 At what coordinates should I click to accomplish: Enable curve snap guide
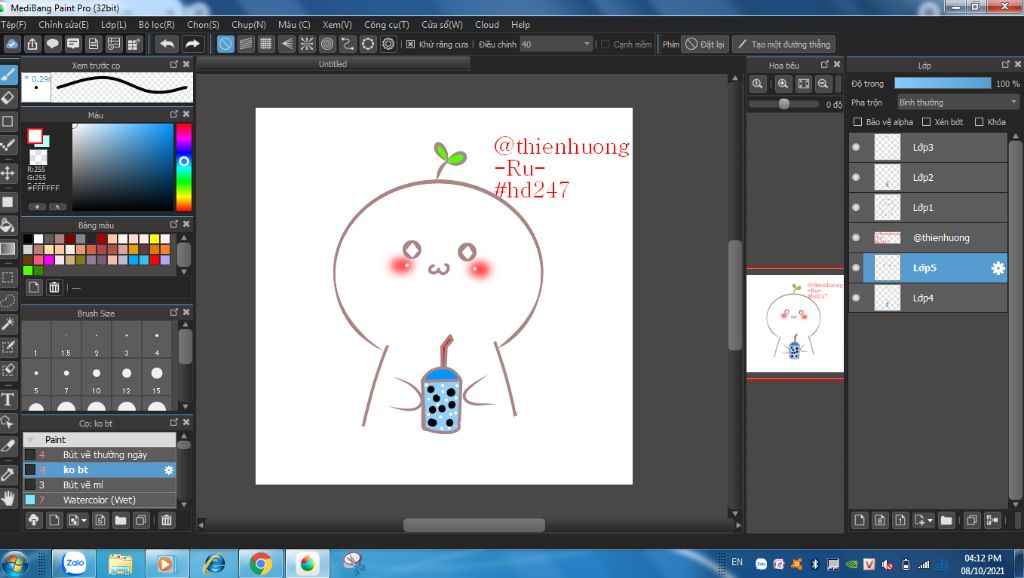tap(347, 44)
